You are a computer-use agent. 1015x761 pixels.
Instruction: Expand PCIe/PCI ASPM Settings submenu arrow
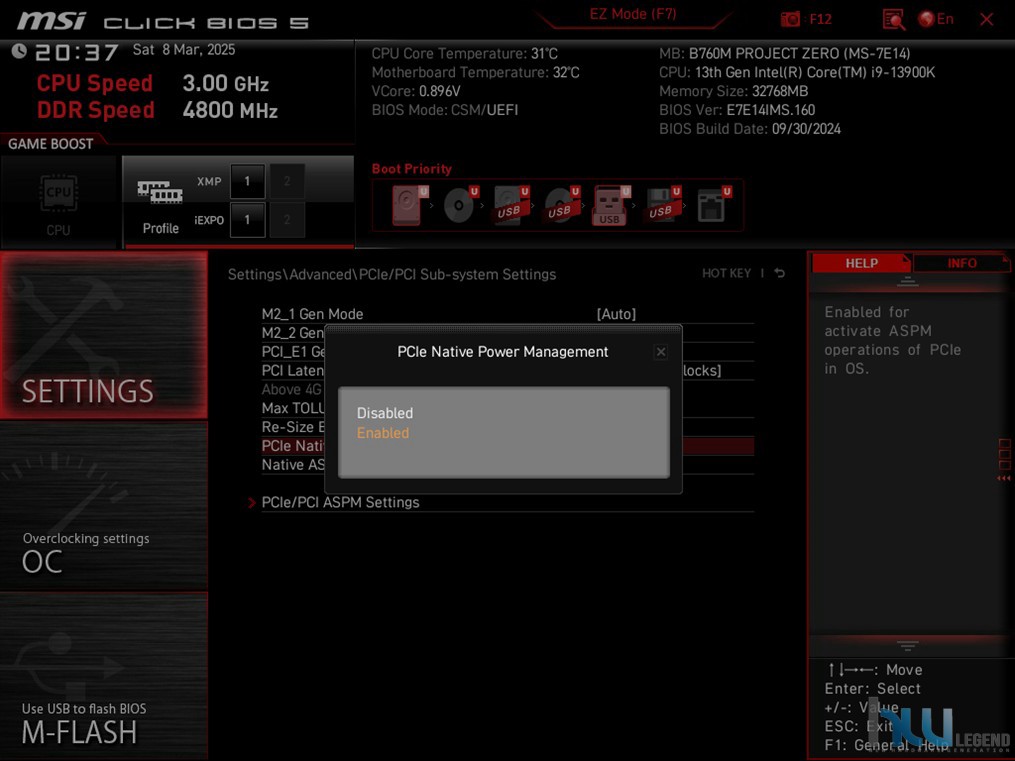click(x=252, y=502)
